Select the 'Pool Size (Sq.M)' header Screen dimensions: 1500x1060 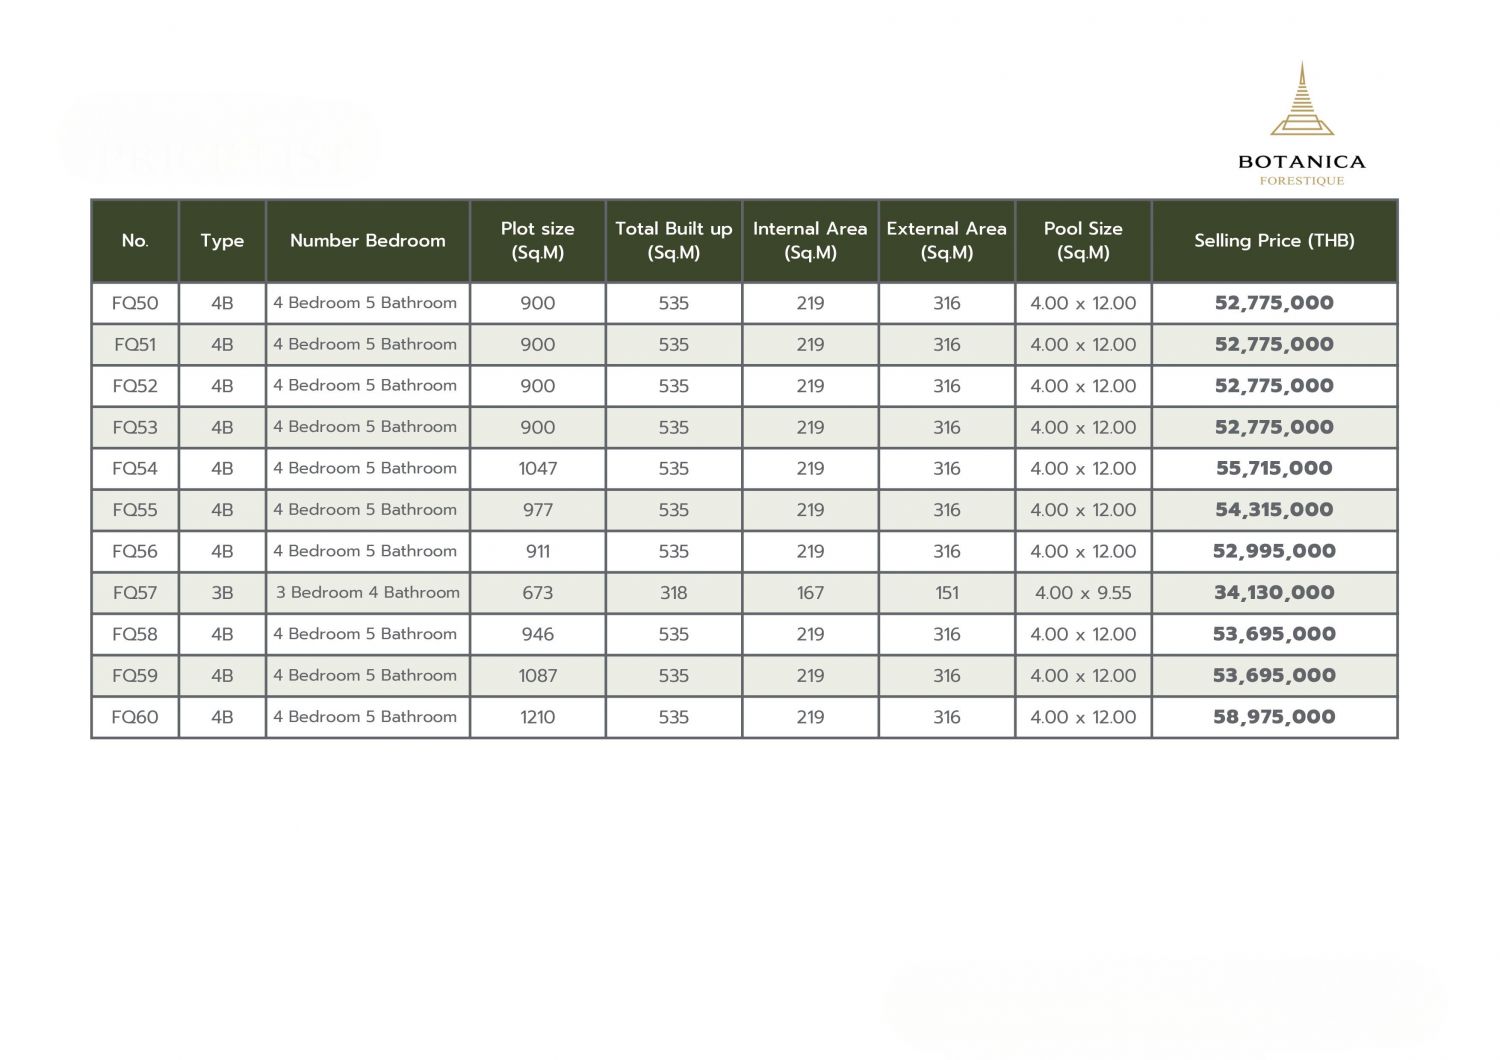point(1083,241)
